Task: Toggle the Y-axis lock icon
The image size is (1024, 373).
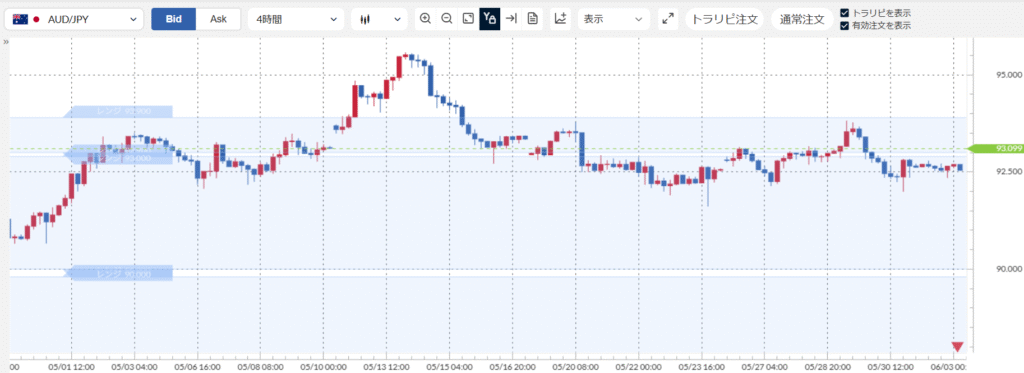Action: coord(490,19)
